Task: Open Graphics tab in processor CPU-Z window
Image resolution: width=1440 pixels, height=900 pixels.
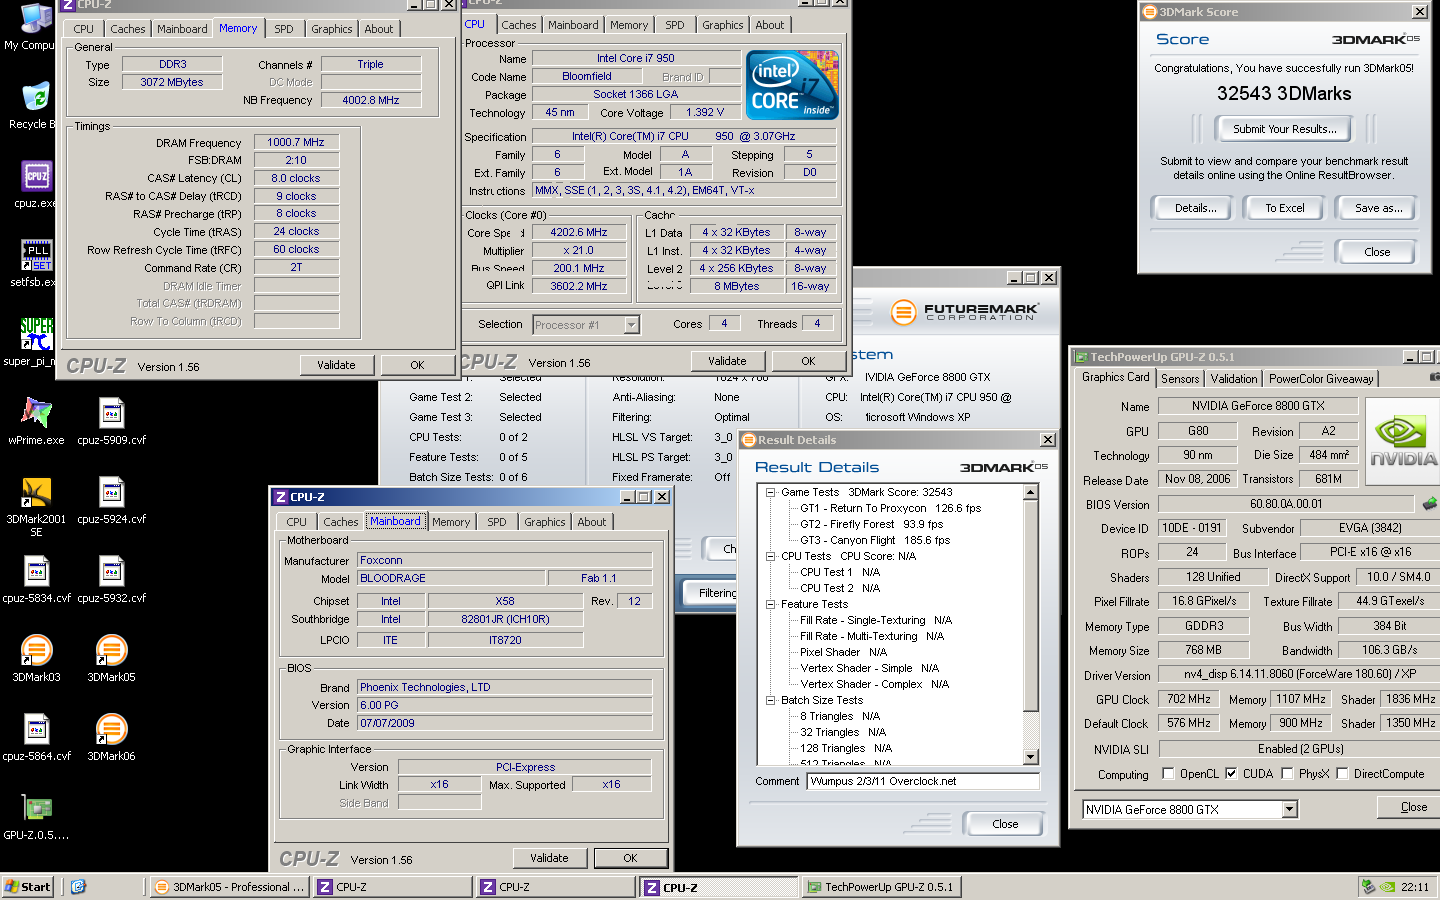Action: 722,25
